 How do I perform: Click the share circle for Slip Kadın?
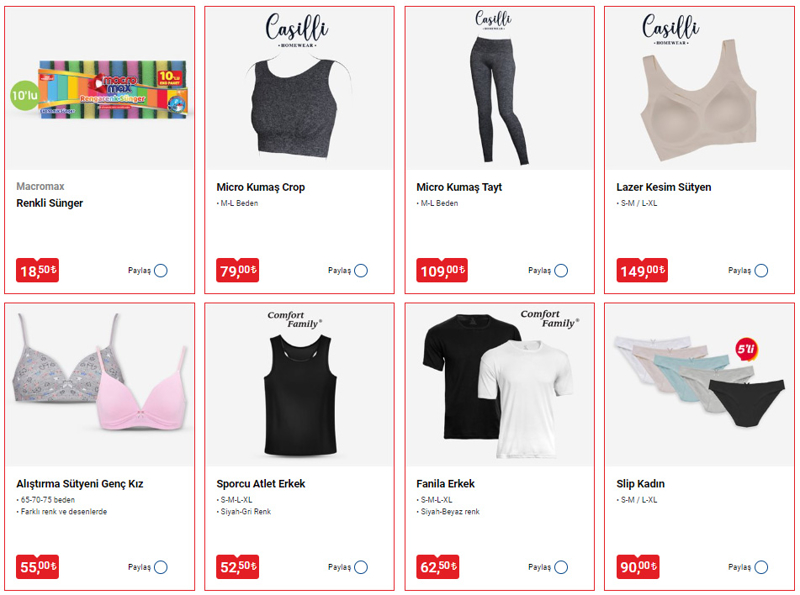[x=761, y=567]
